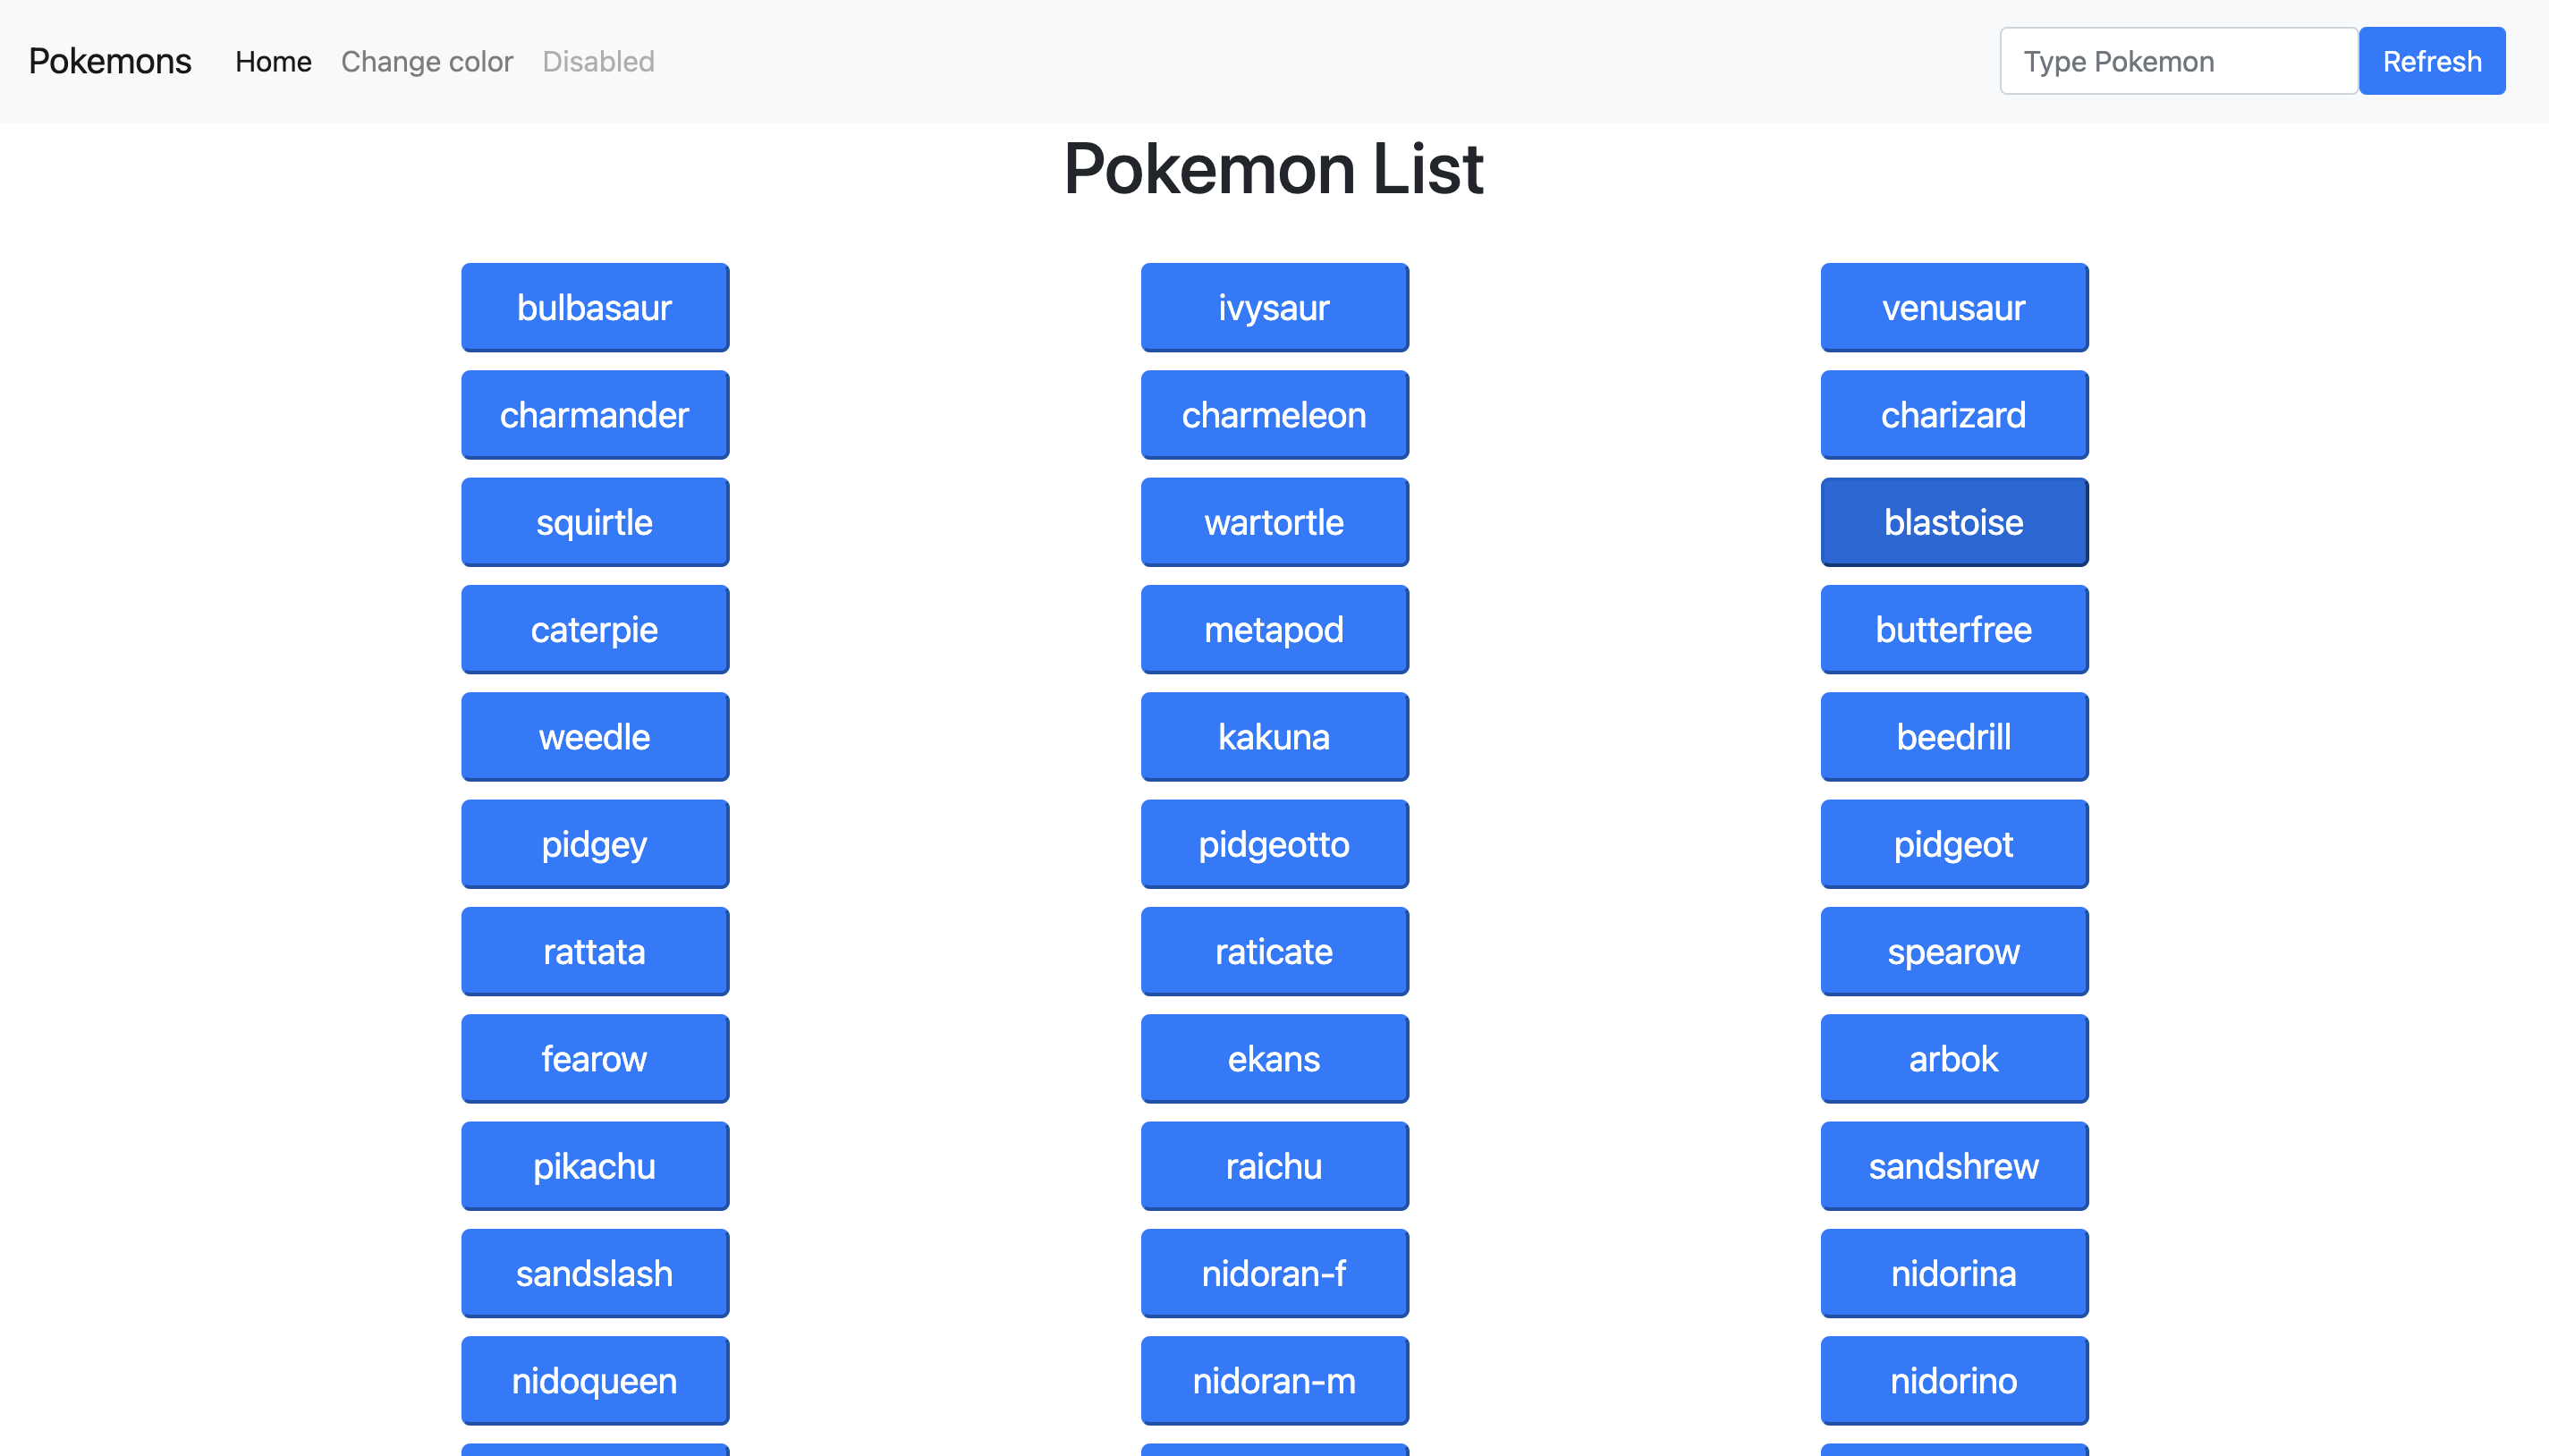Click the bulbasaur Pokemon button
This screenshot has height=1456, width=2549.
click(x=594, y=306)
